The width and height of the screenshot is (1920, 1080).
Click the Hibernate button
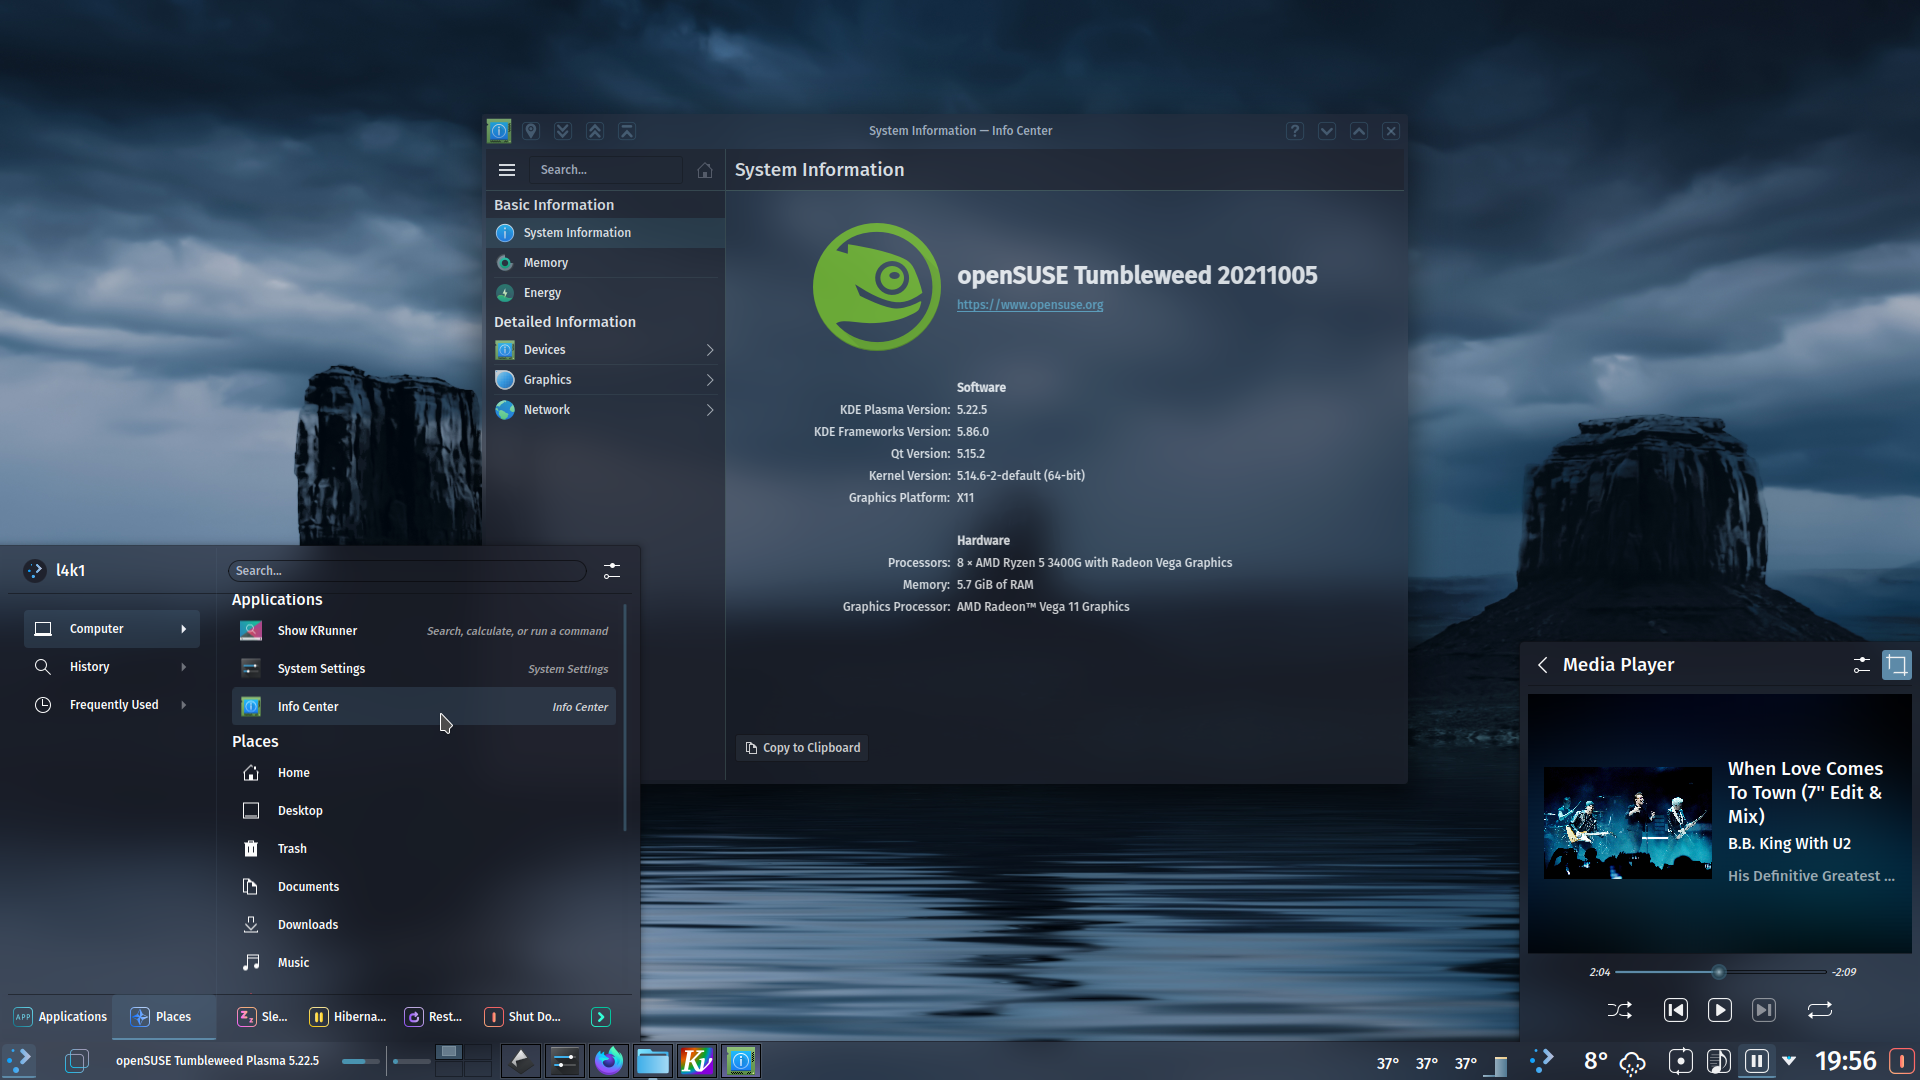(x=348, y=1017)
